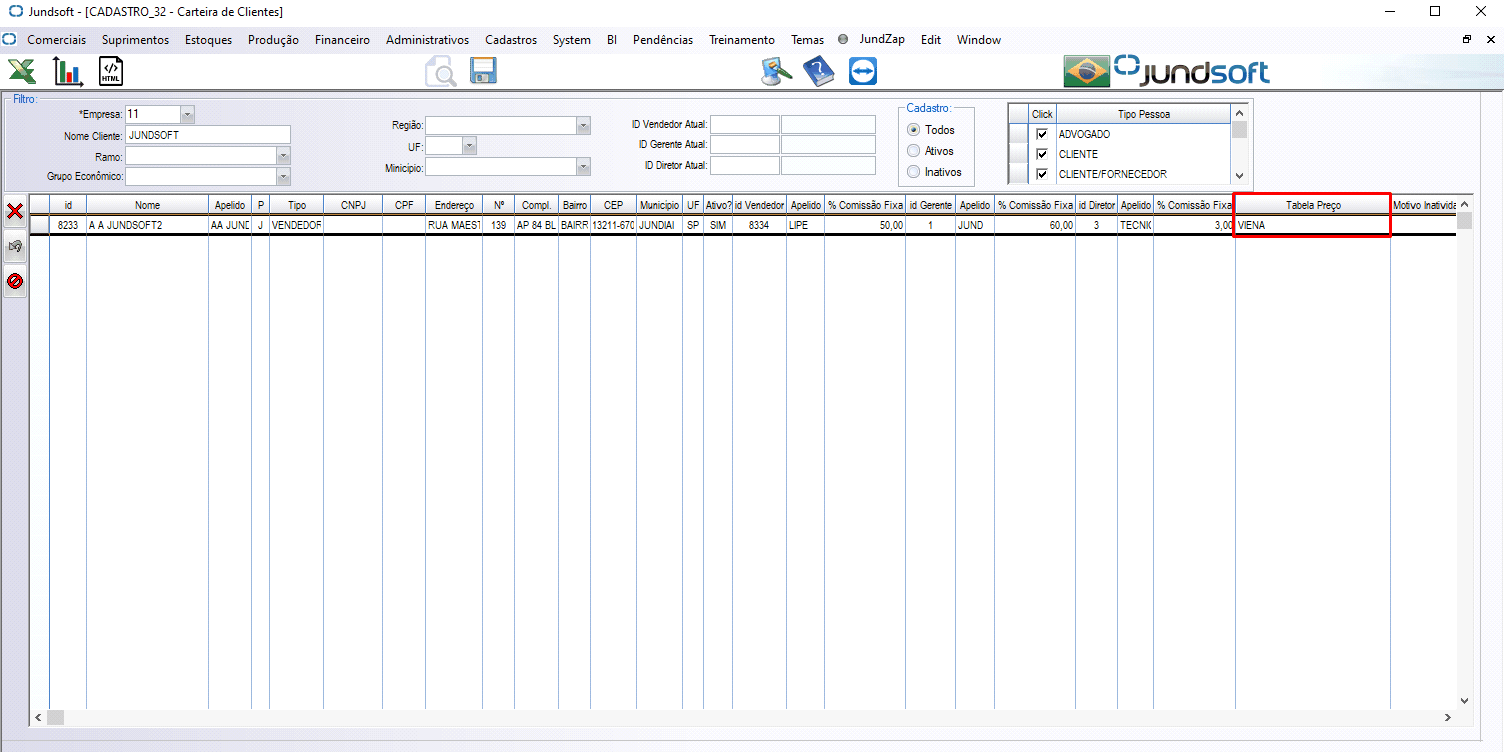Open the monitor with paintbrush icon
The image size is (1504, 752).
pyautogui.click(x=777, y=72)
